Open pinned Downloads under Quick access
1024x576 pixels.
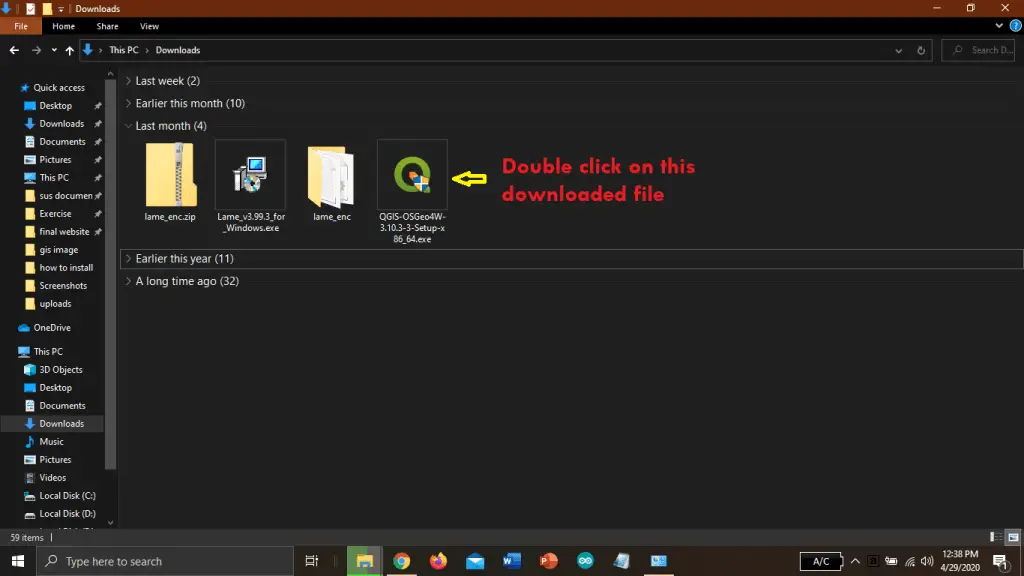pyautogui.click(x=61, y=123)
